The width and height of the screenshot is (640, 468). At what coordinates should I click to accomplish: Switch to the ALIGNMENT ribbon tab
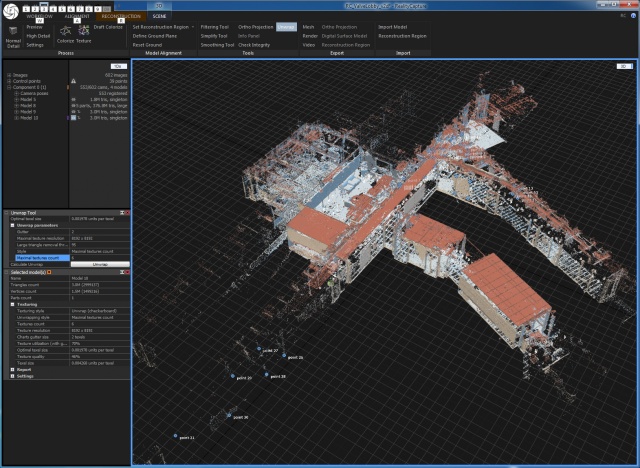pyautogui.click(x=77, y=16)
